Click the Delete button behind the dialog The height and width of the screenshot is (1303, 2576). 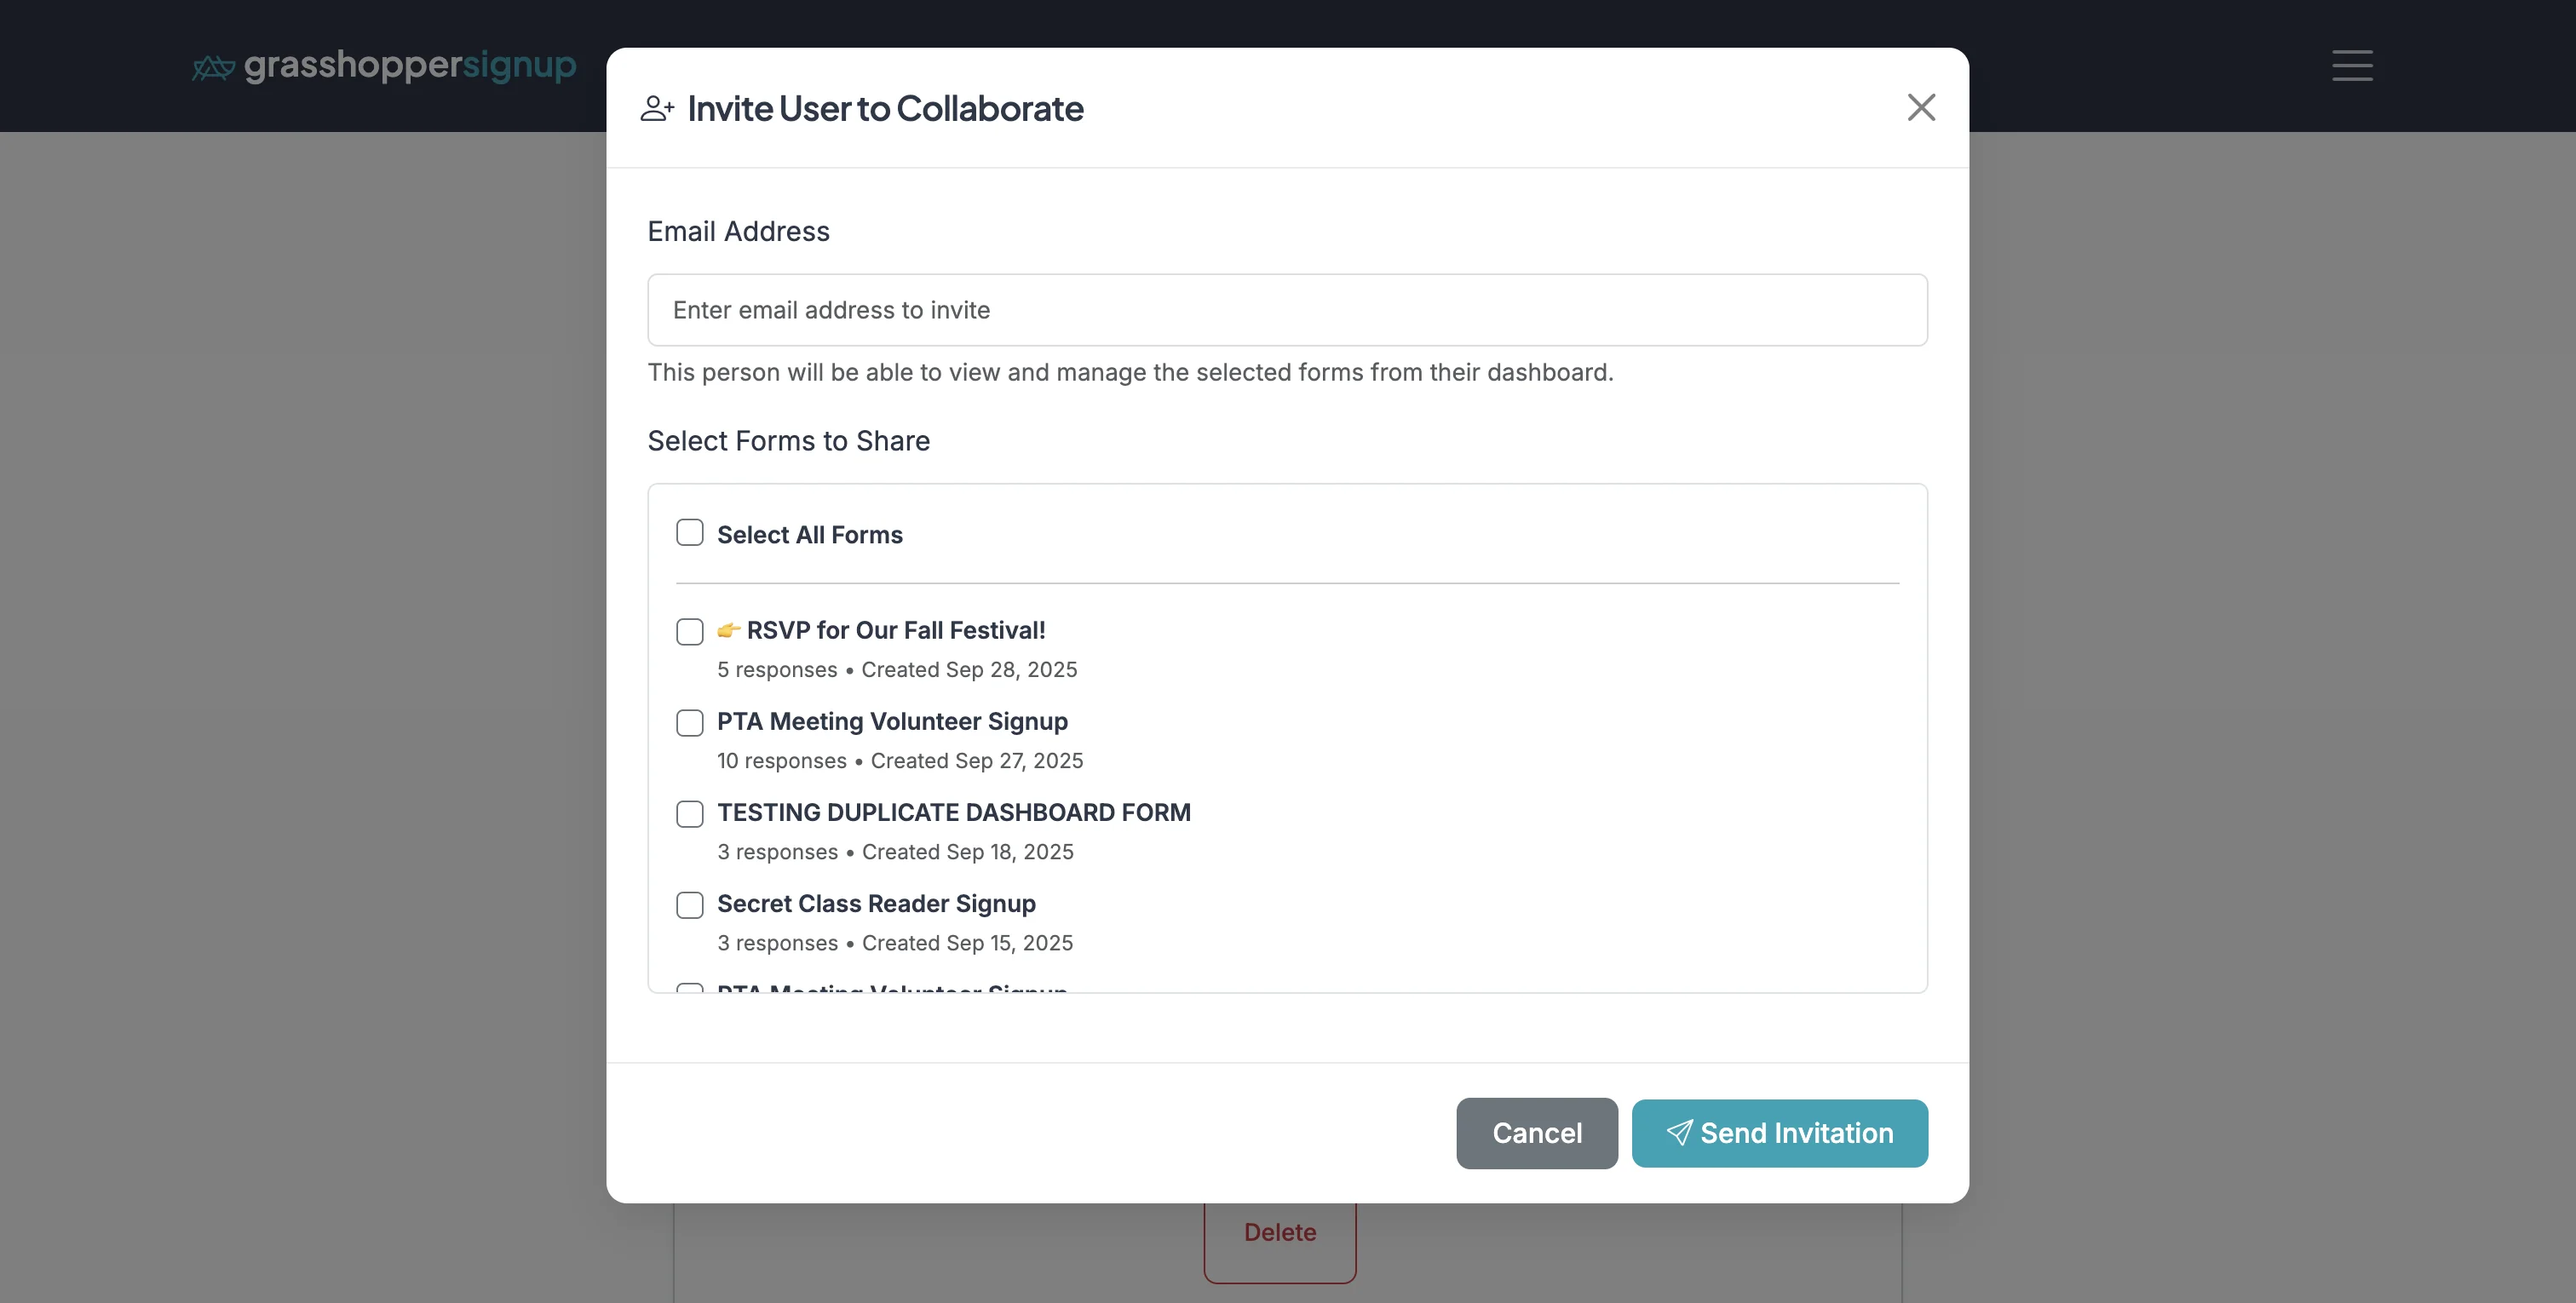pyautogui.click(x=1280, y=1232)
